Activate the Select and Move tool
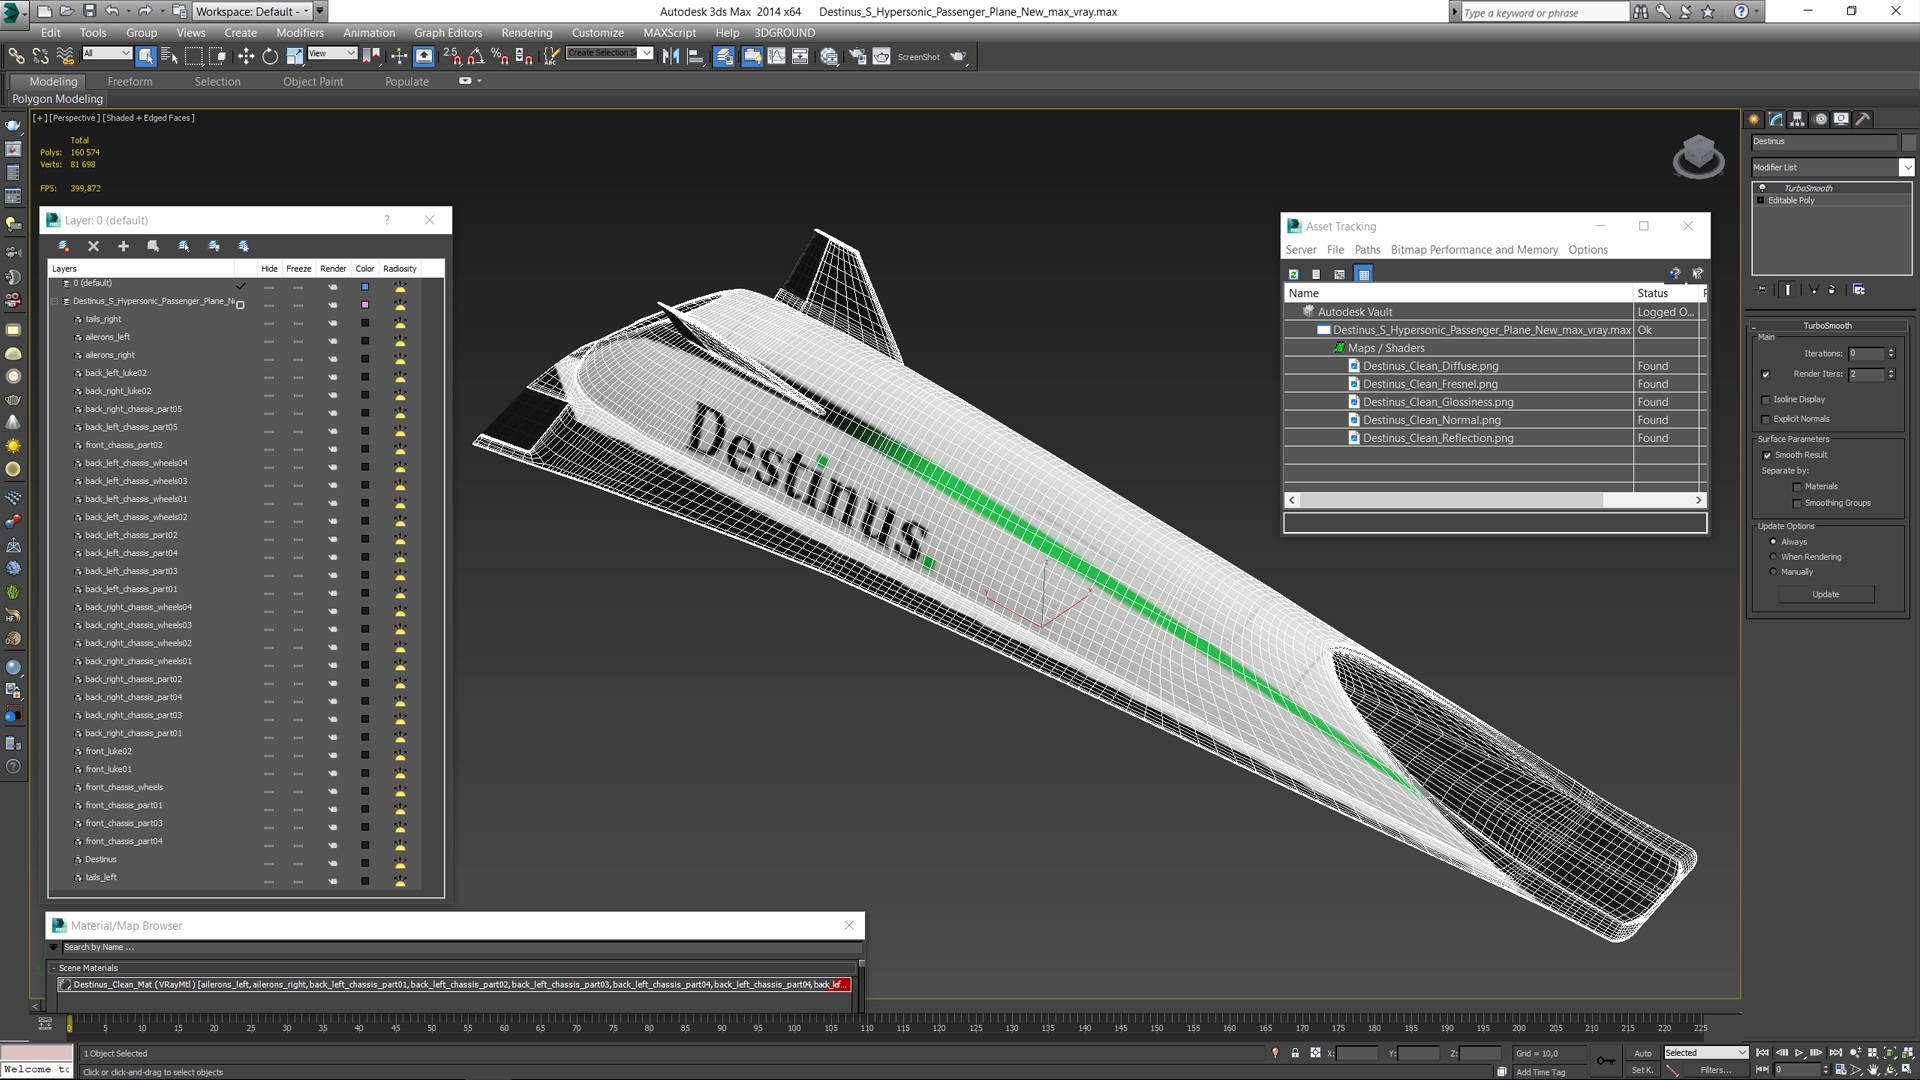Image resolution: width=1920 pixels, height=1080 pixels. click(x=246, y=56)
